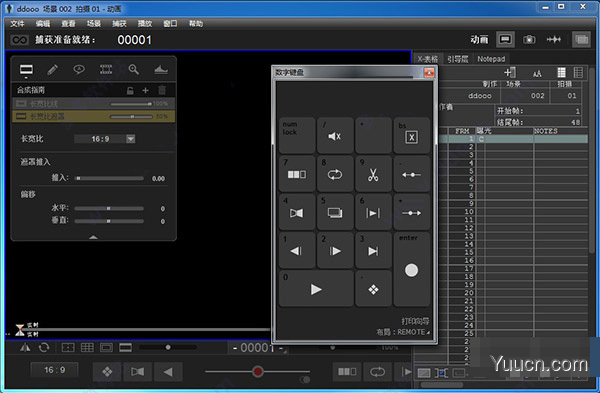The width and height of the screenshot is (600, 393).
Task: Adjust the 100% opacity slider
Action: point(131,104)
